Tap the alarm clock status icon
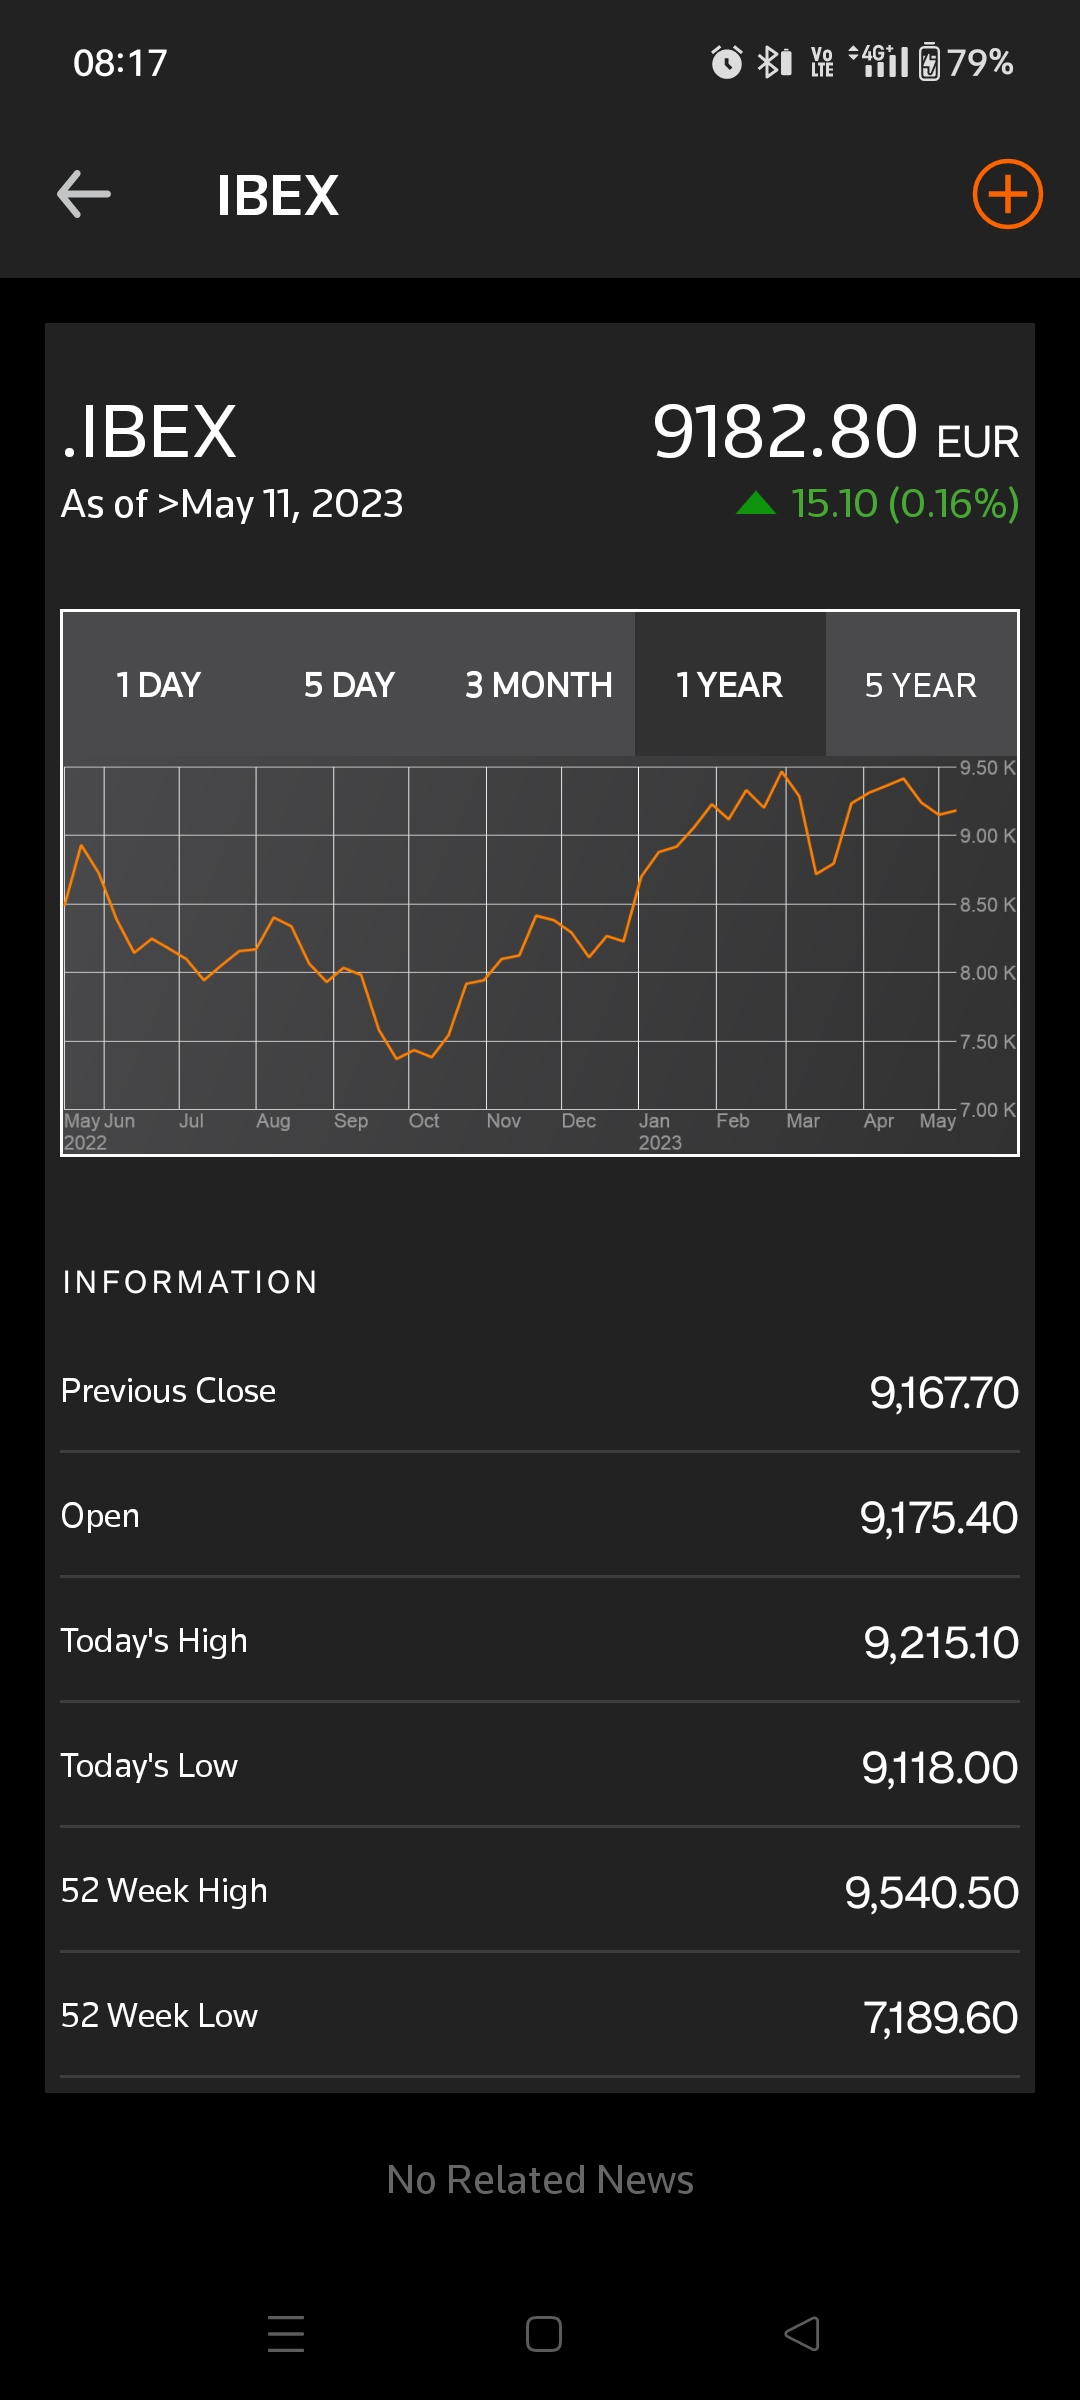This screenshot has height=2400, width=1080. (727, 63)
